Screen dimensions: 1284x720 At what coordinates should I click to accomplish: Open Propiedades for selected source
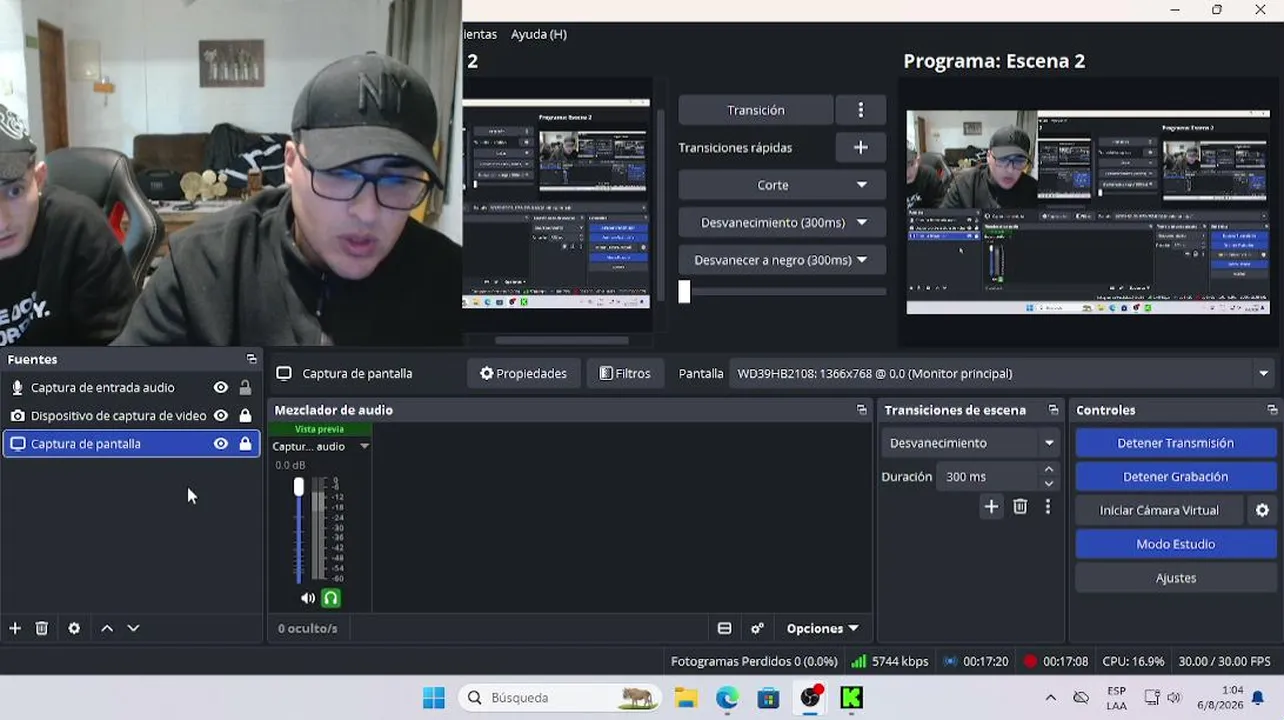(x=523, y=373)
